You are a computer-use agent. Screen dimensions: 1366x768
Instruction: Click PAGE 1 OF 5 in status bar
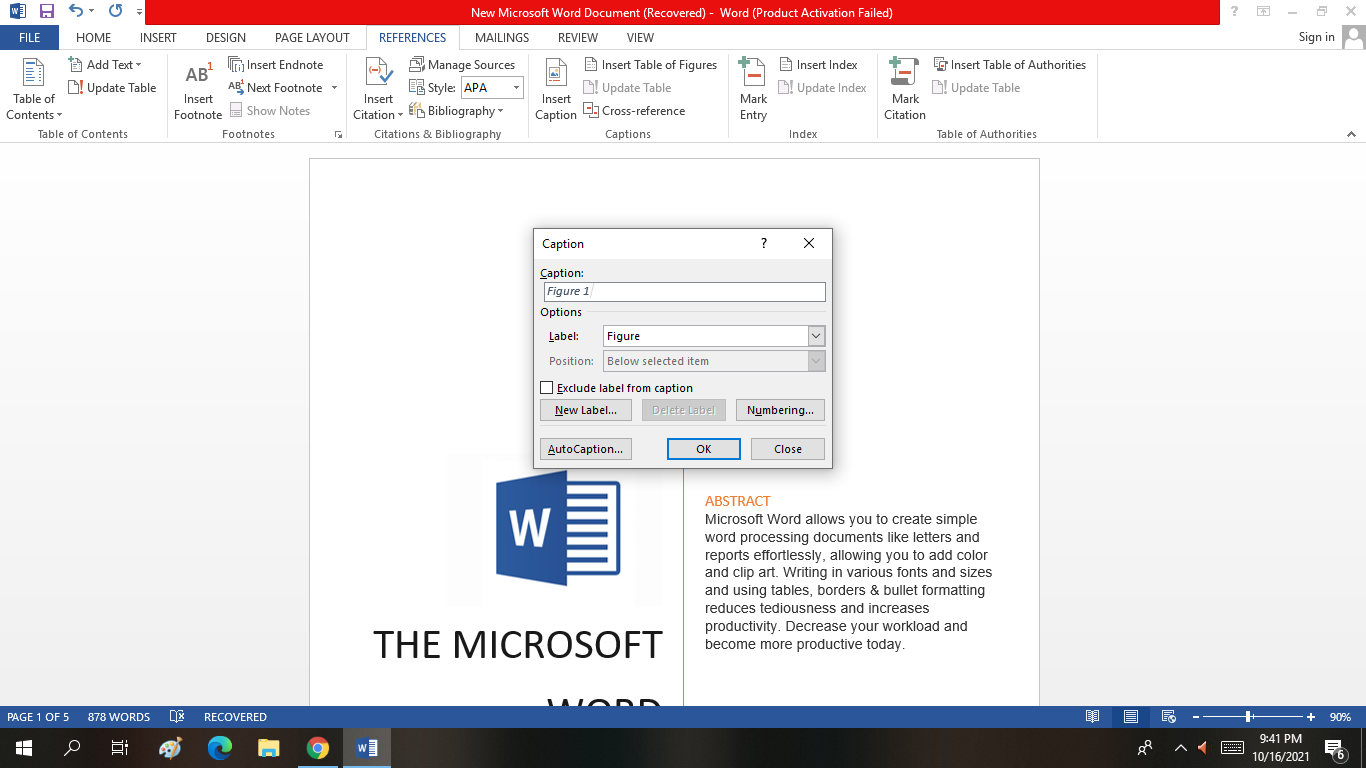pyautogui.click(x=38, y=717)
